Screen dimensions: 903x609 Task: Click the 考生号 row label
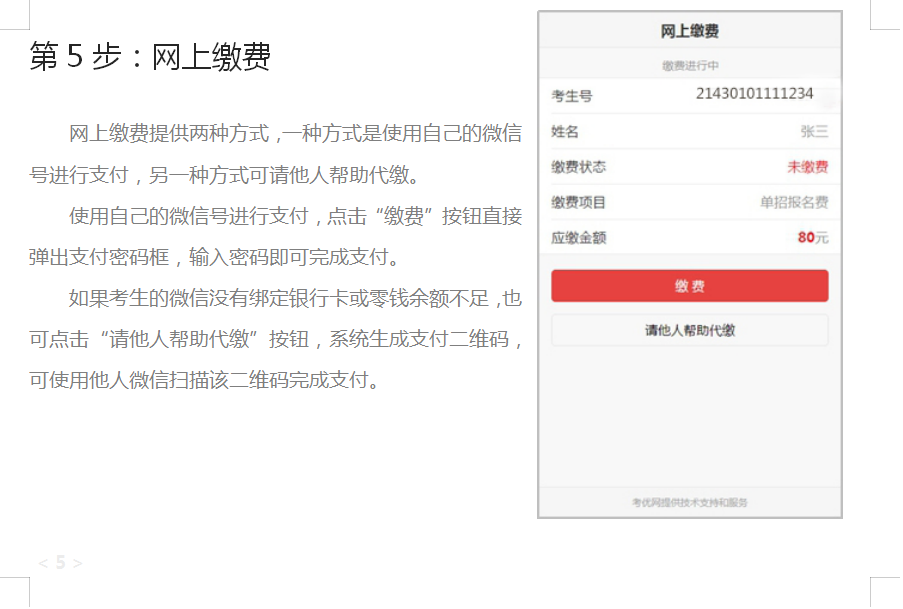(572, 96)
